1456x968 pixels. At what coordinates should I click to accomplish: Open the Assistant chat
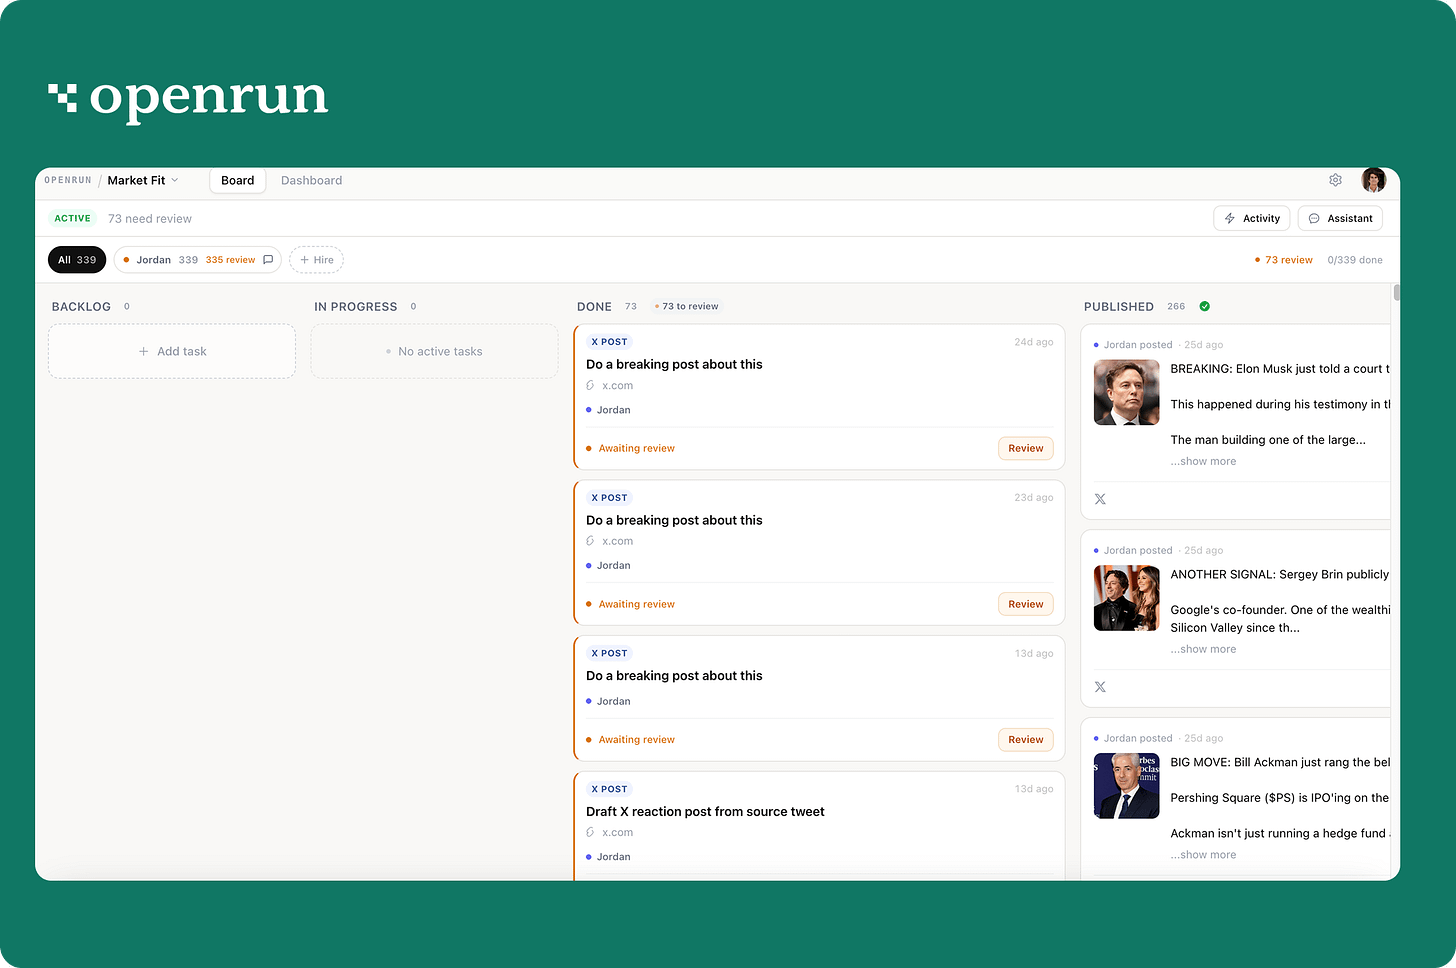coord(1340,218)
